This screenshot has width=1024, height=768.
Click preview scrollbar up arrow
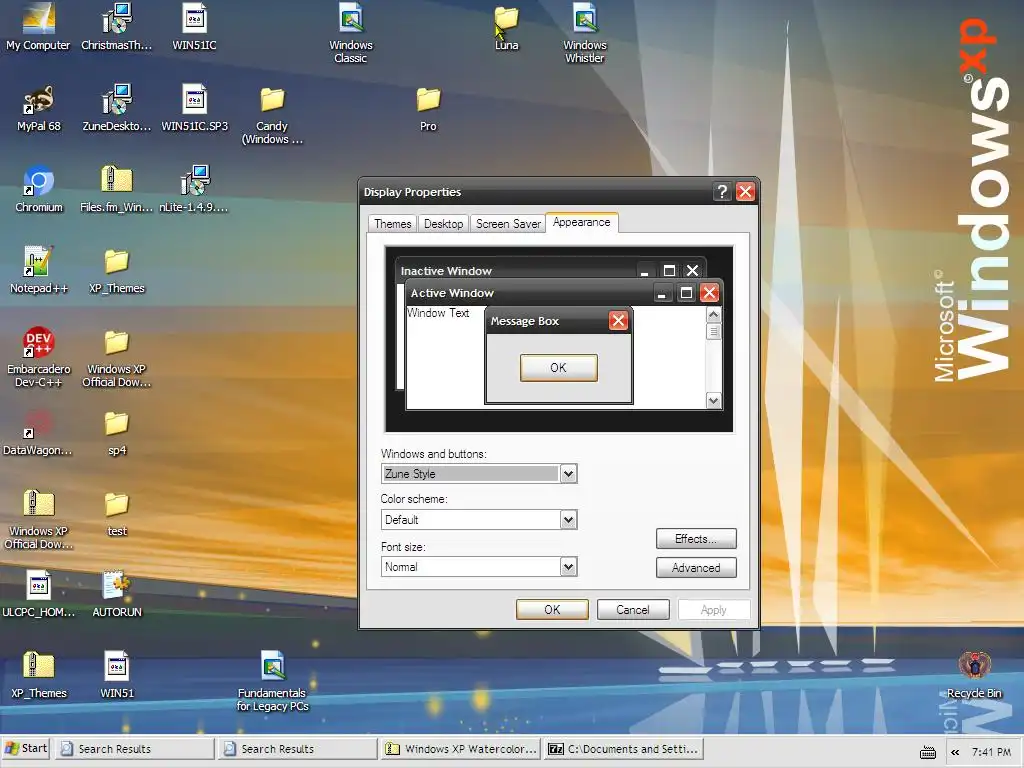[713, 315]
